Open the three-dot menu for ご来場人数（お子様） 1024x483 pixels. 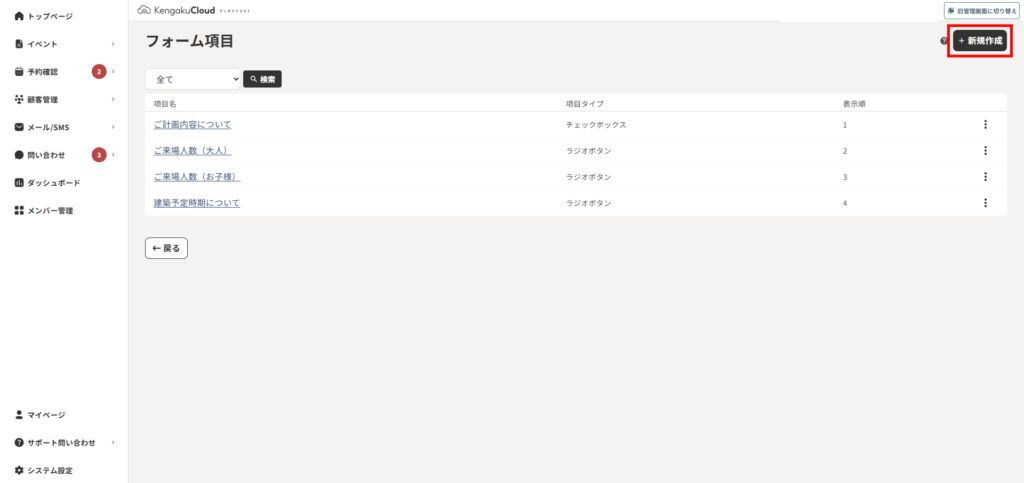click(985, 177)
